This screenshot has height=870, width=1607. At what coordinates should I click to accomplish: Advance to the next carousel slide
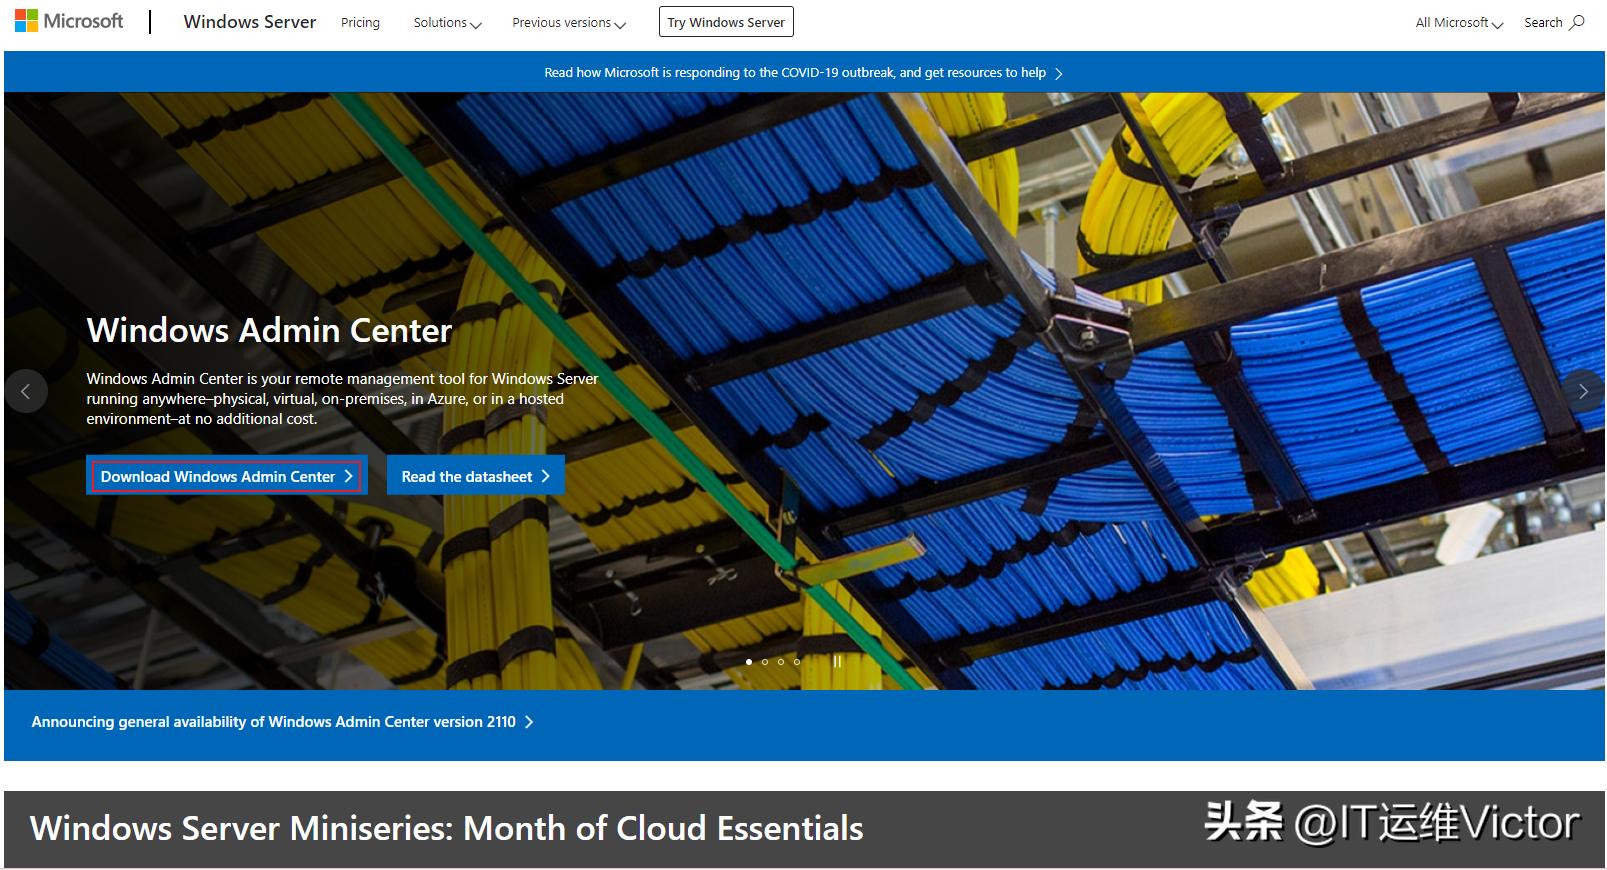click(x=1583, y=391)
